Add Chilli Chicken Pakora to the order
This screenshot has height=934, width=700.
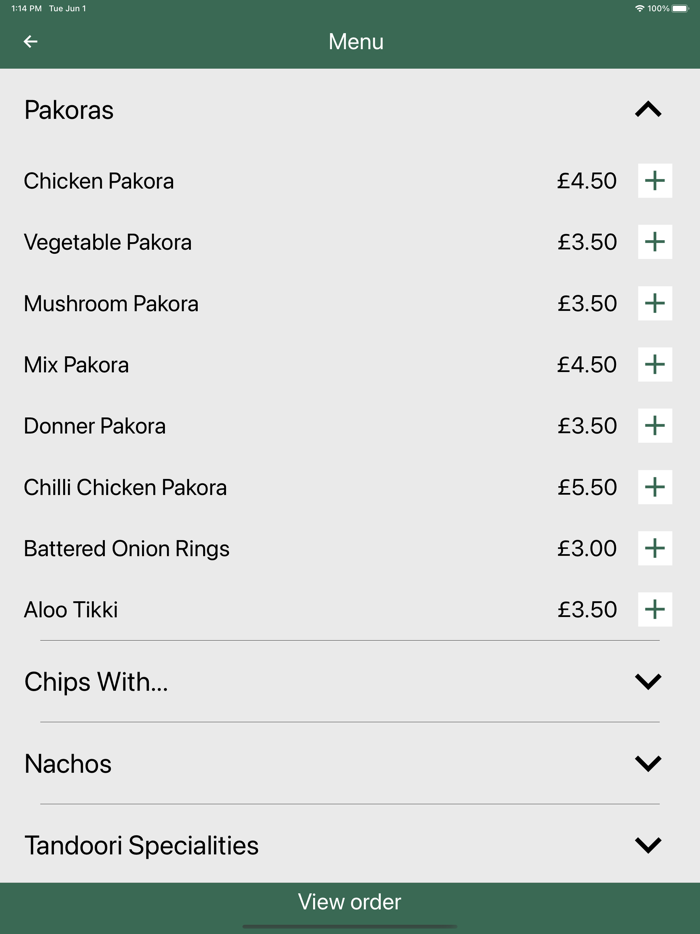click(x=655, y=487)
